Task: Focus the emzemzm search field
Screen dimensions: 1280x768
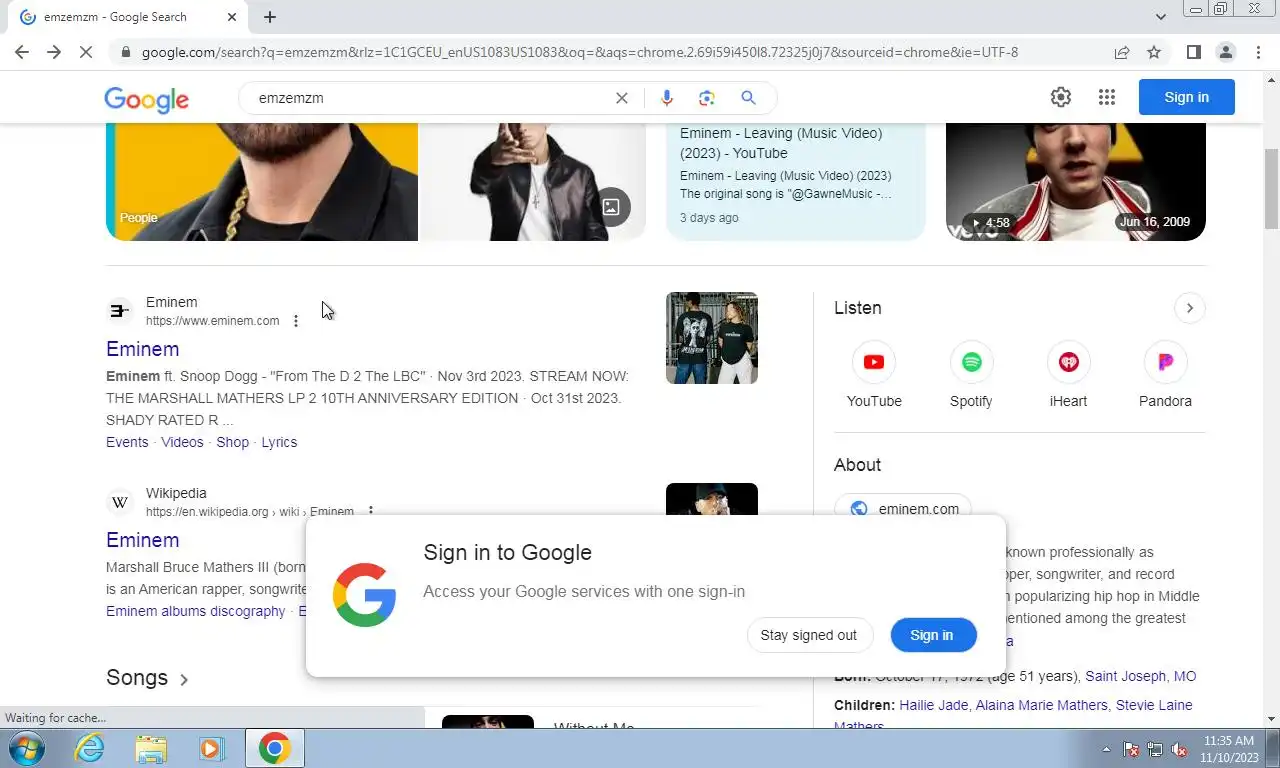Action: click(x=430, y=98)
